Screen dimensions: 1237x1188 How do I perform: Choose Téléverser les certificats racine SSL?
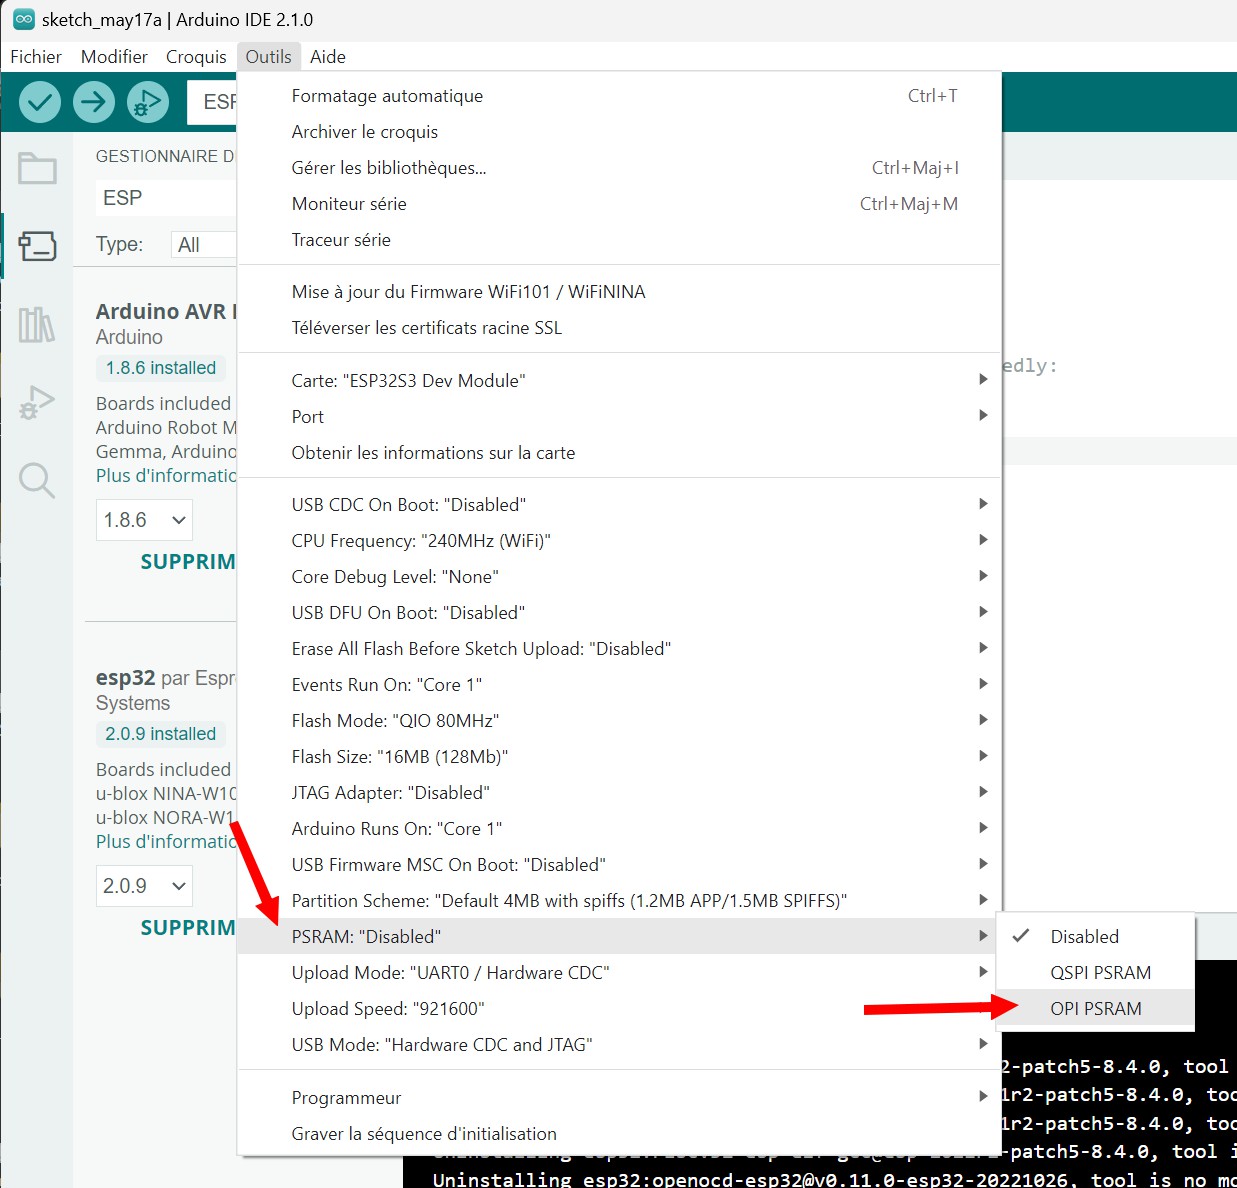tap(619, 328)
